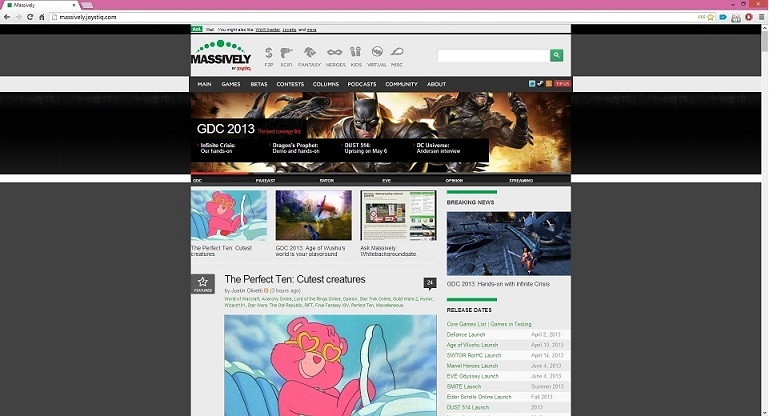
Task: Open the BETAS menu item
Action: click(259, 84)
